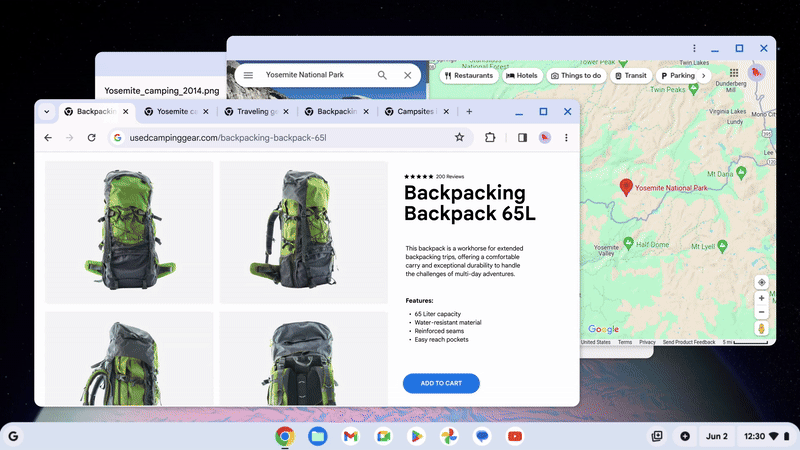Open the Files app from the shelf
This screenshot has width=800, height=450.
coord(317,436)
